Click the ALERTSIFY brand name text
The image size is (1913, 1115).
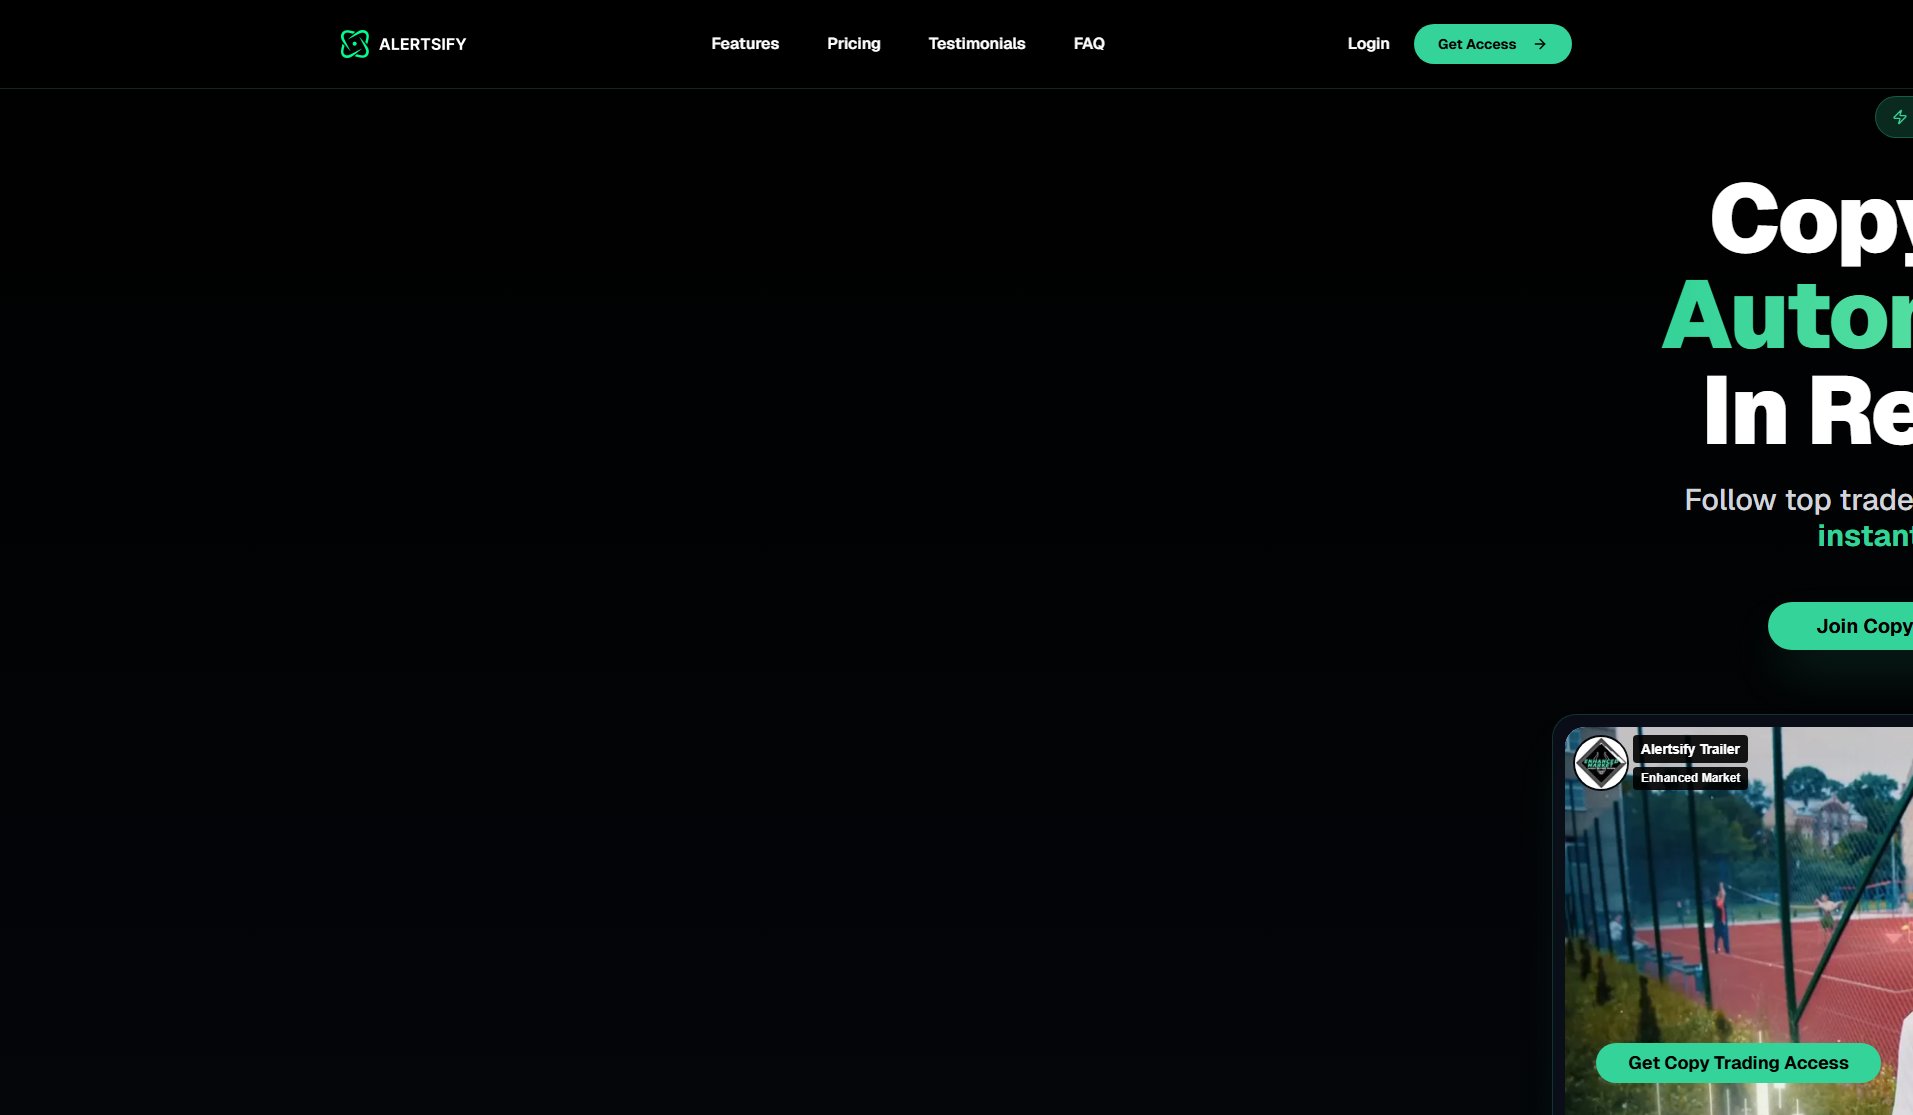[422, 44]
